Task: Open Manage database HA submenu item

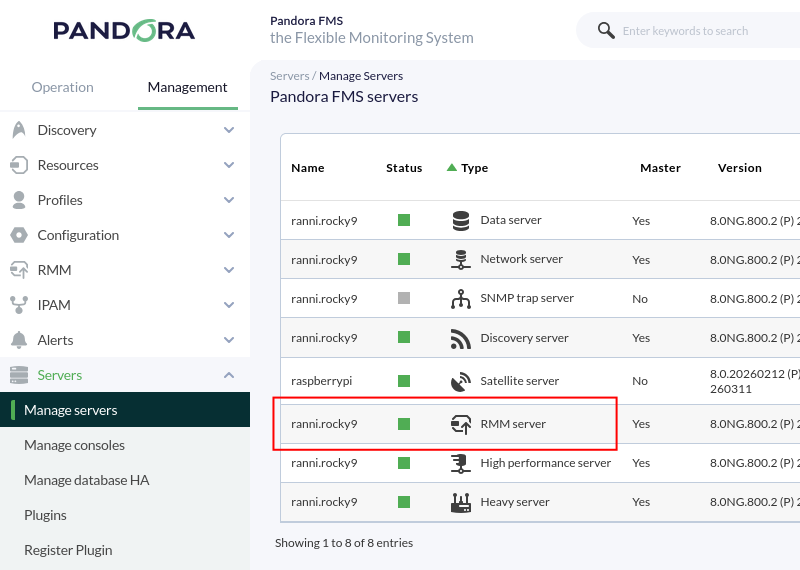Action: (125, 480)
